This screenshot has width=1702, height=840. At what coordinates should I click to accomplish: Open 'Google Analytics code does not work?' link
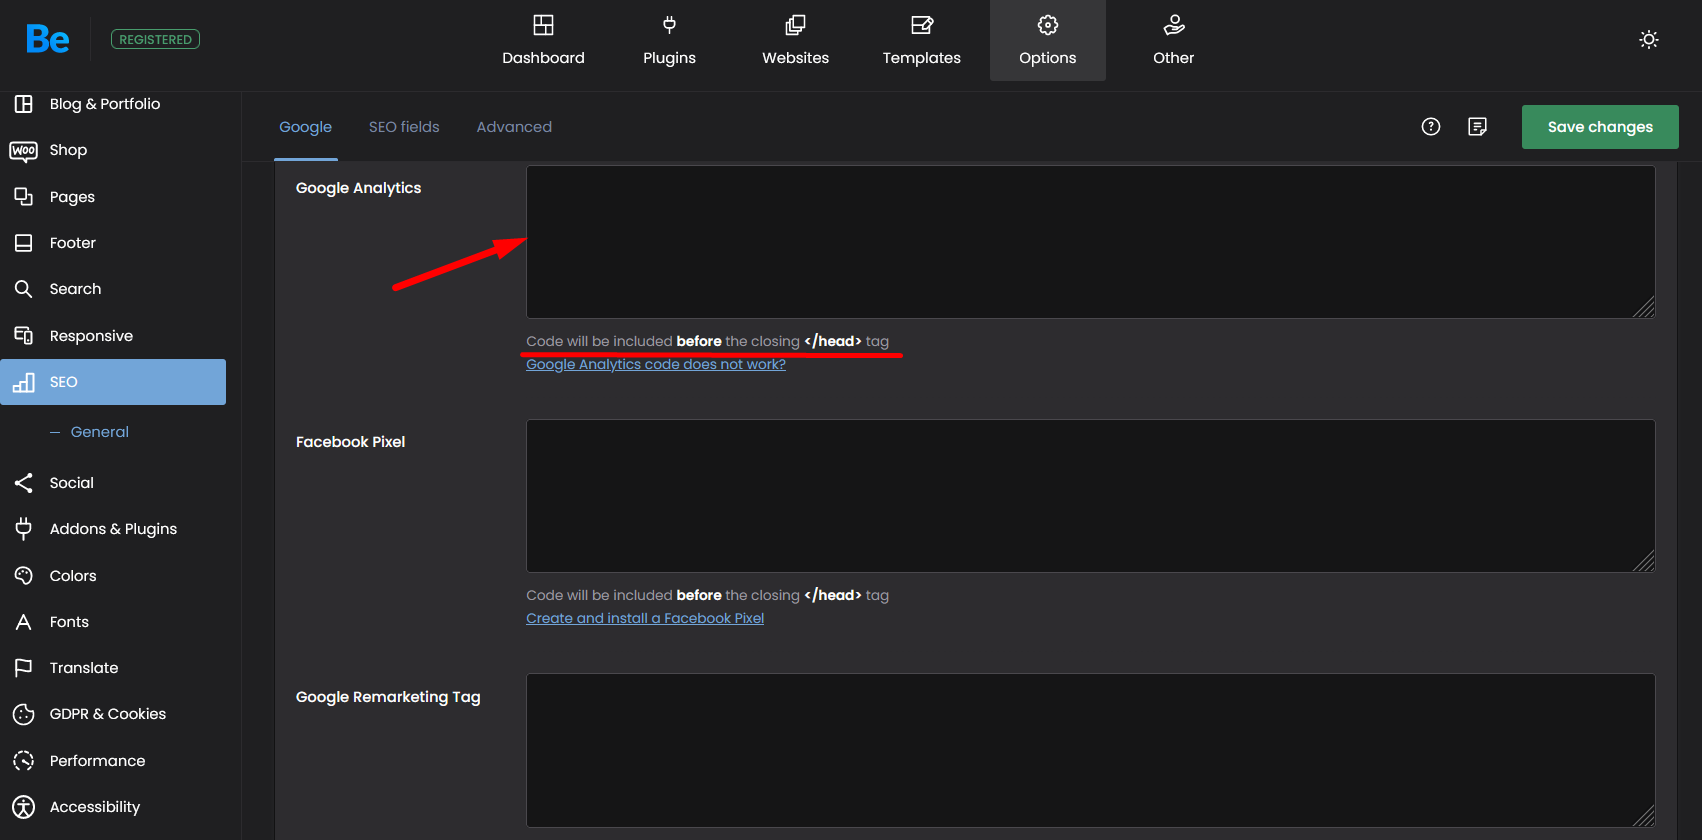point(656,364)
